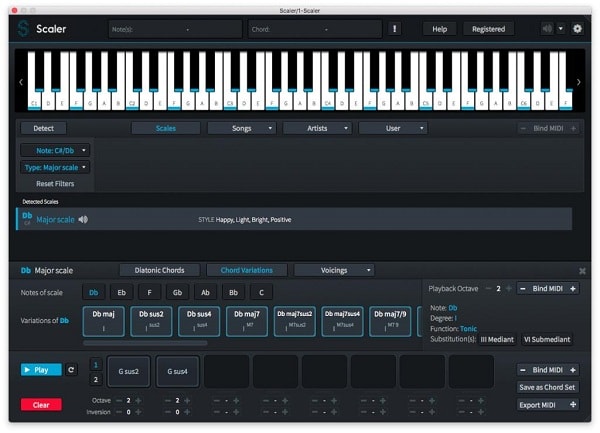Click minus on bottom Bind MIDI

(523, 370)
